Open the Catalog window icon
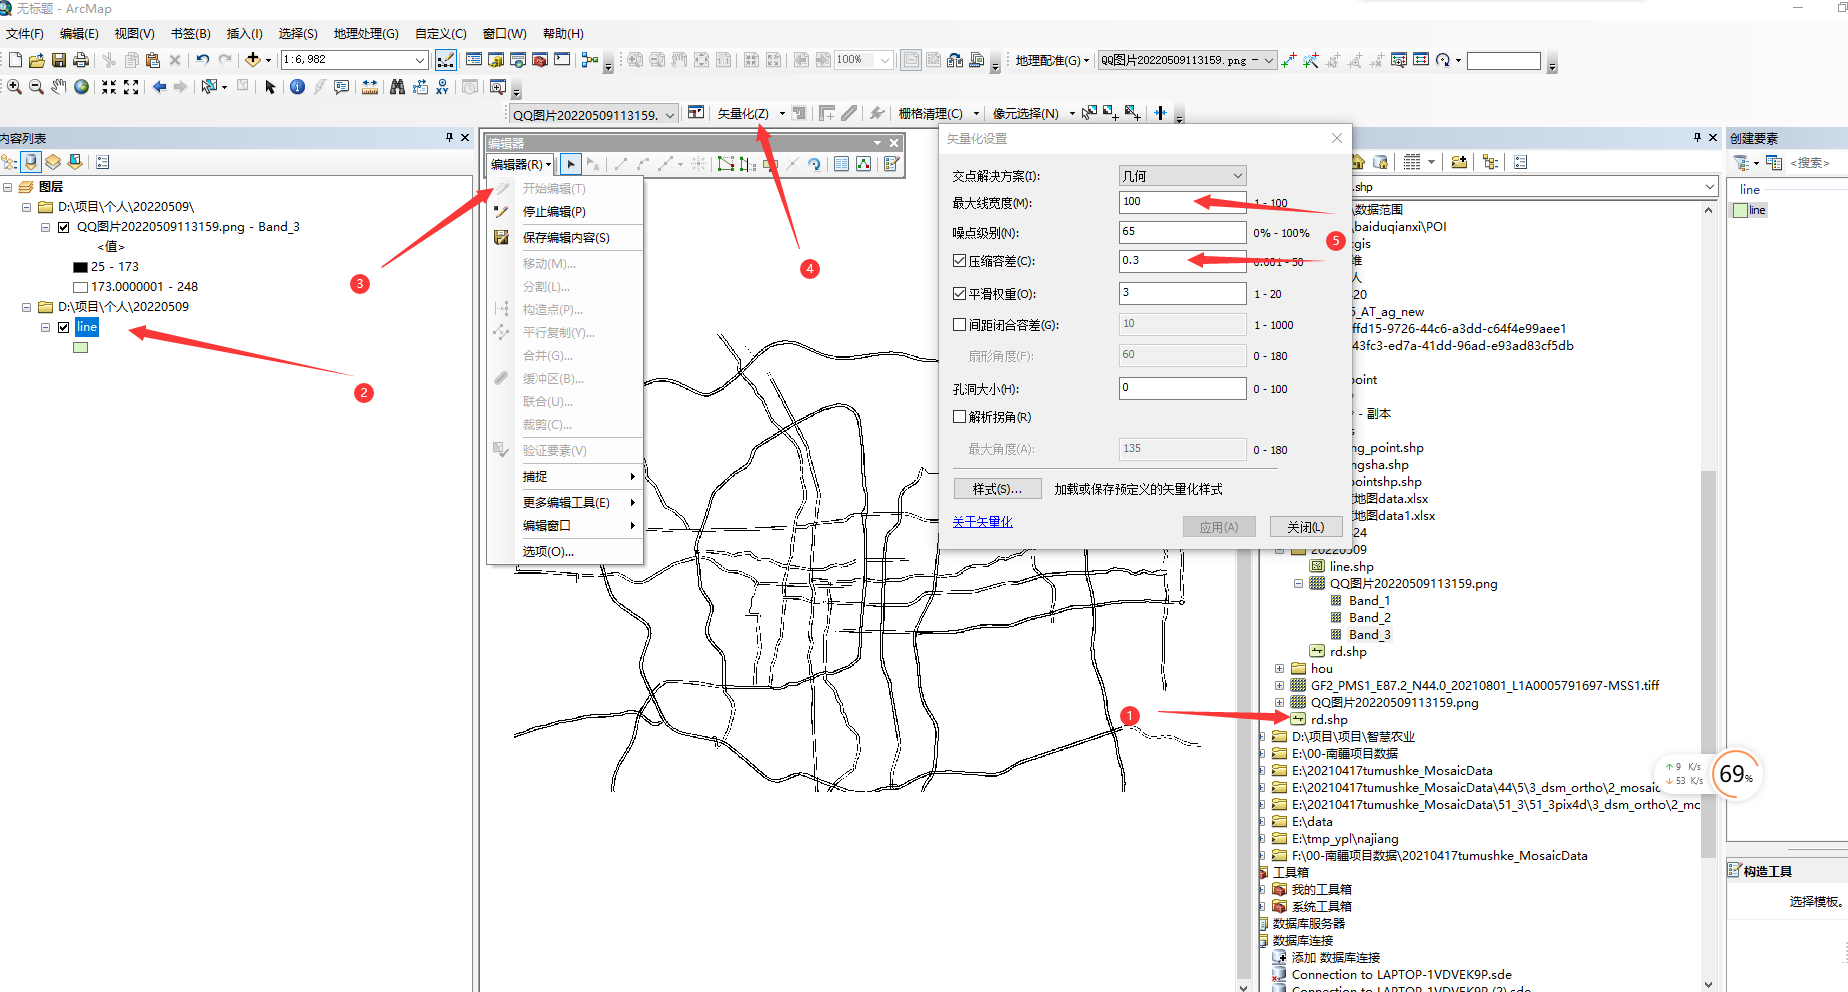Viewport: 1848px width, 992px height. pyautogui.click(x=496, y=60)
